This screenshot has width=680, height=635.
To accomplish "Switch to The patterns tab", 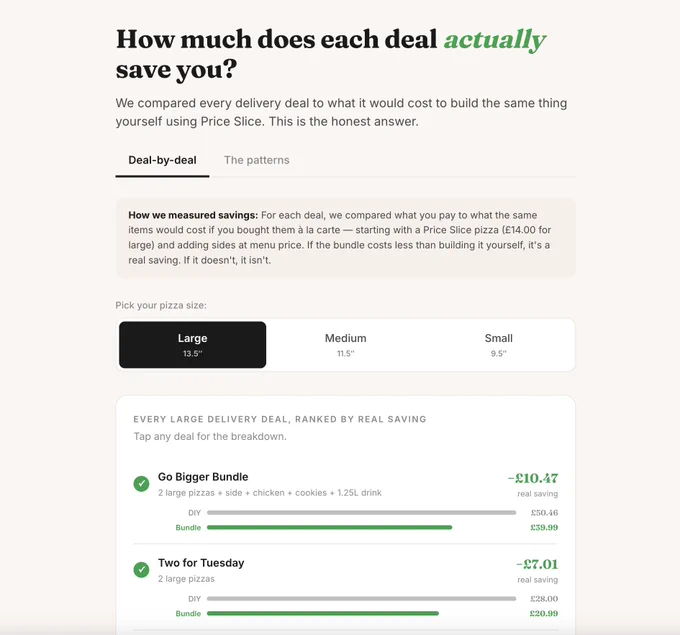I will [x=257, y=160].
